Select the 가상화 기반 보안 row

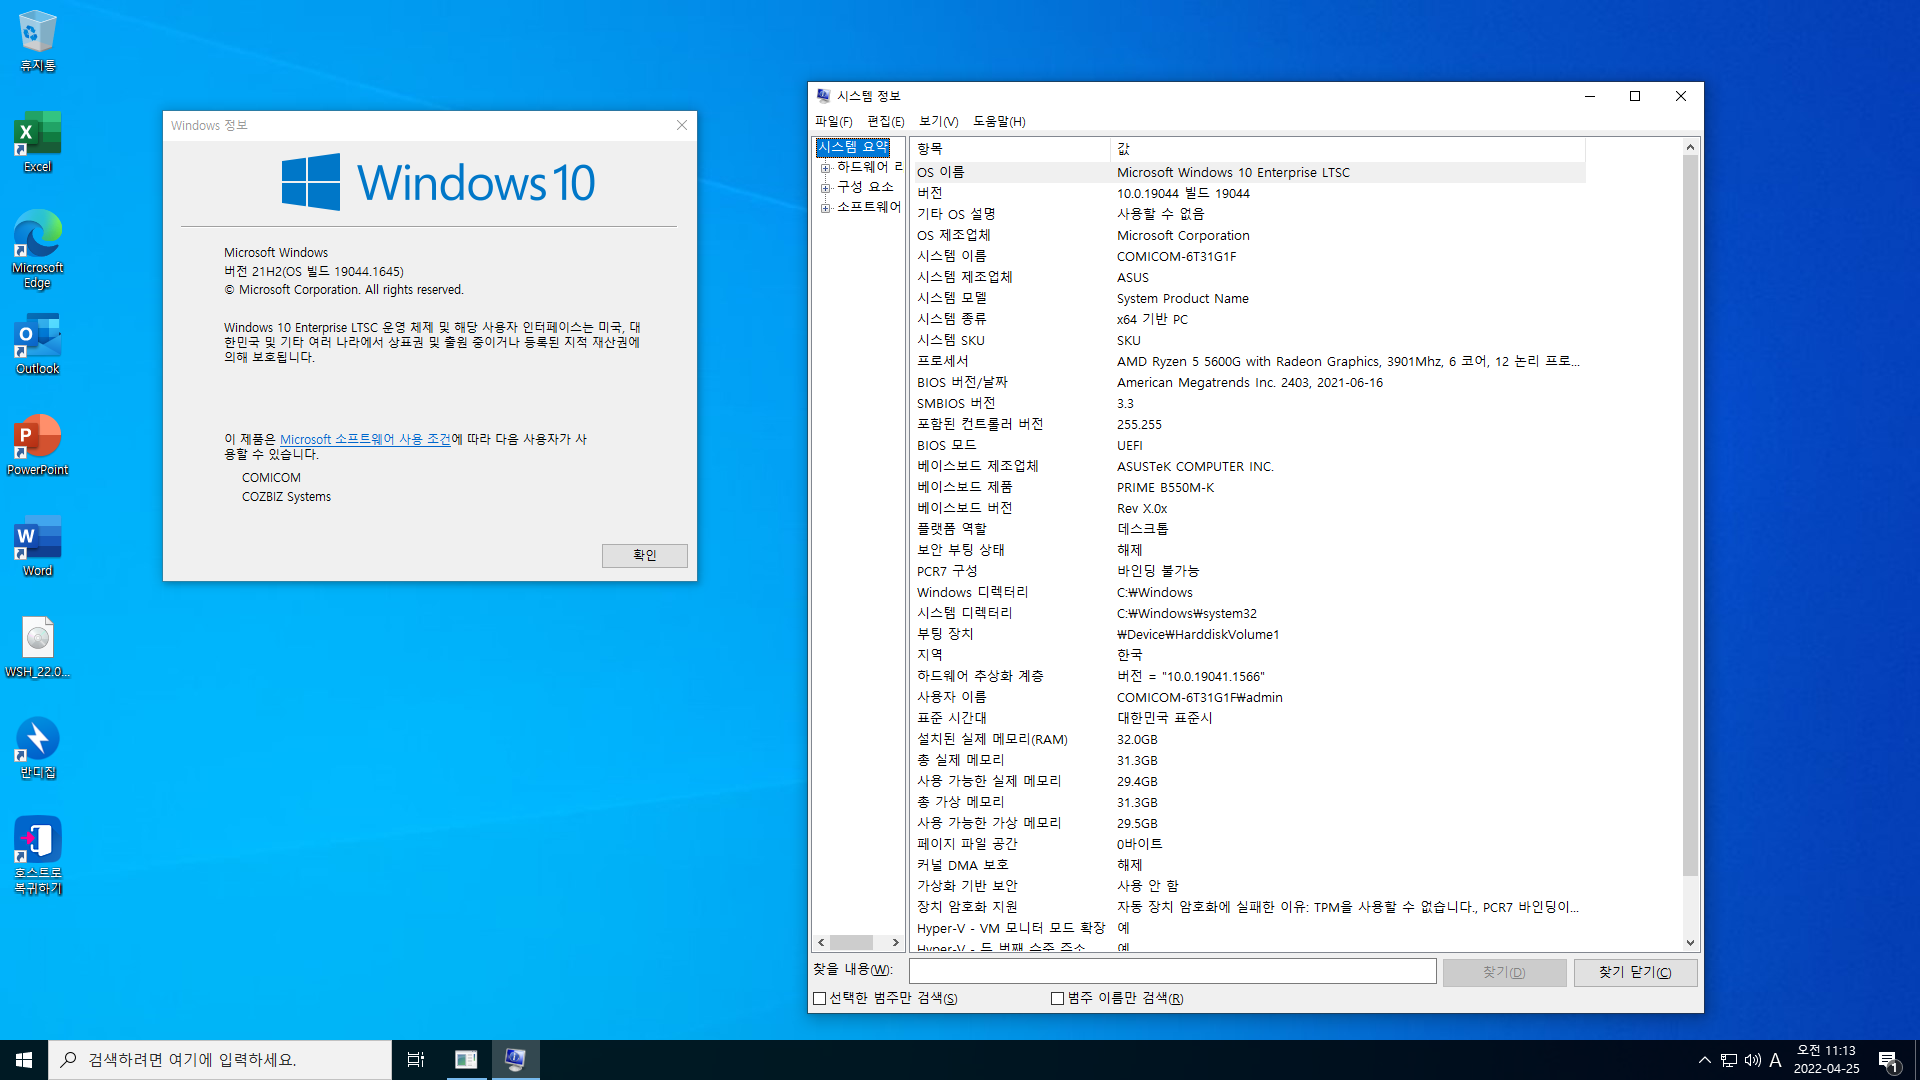[1248, 886]
